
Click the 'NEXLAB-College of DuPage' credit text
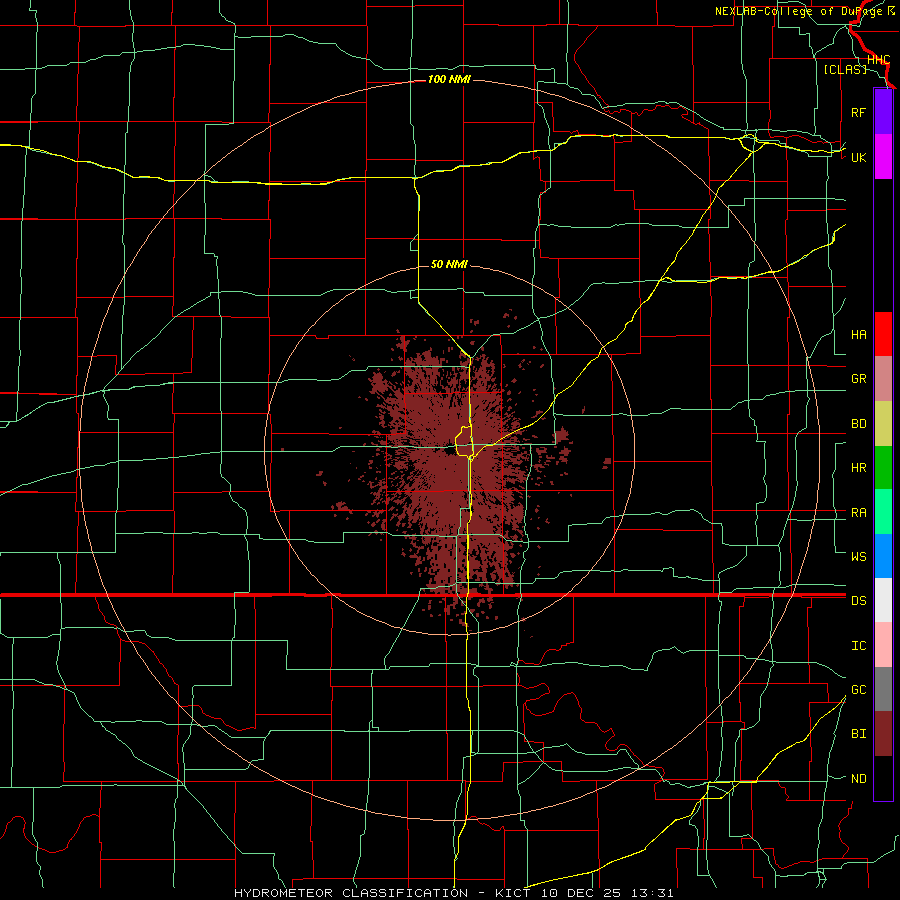click(799, 11)
